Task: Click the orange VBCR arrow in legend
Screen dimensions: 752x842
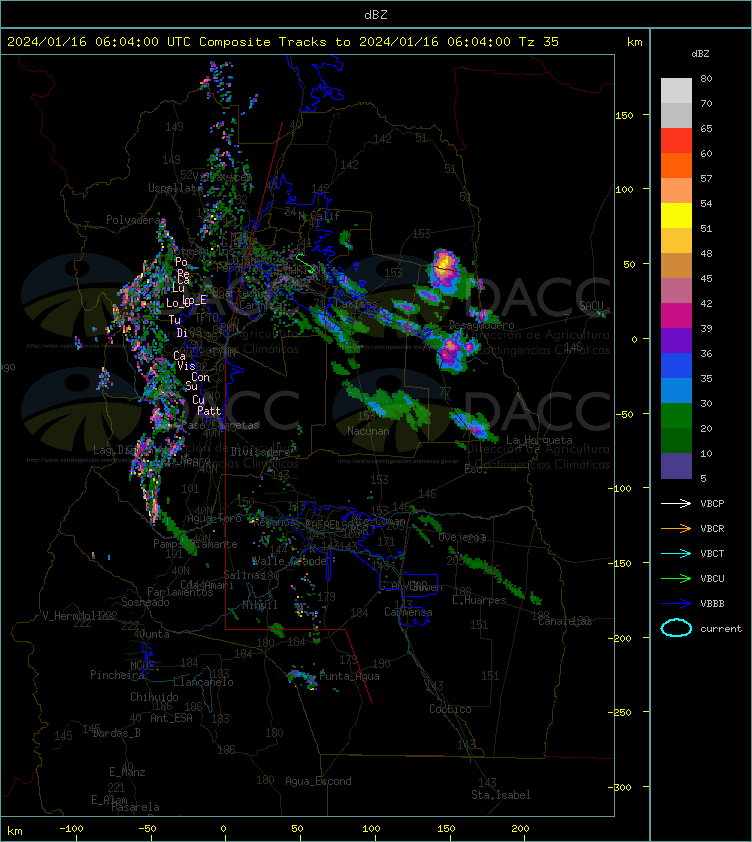Action: tap(676, 528)
